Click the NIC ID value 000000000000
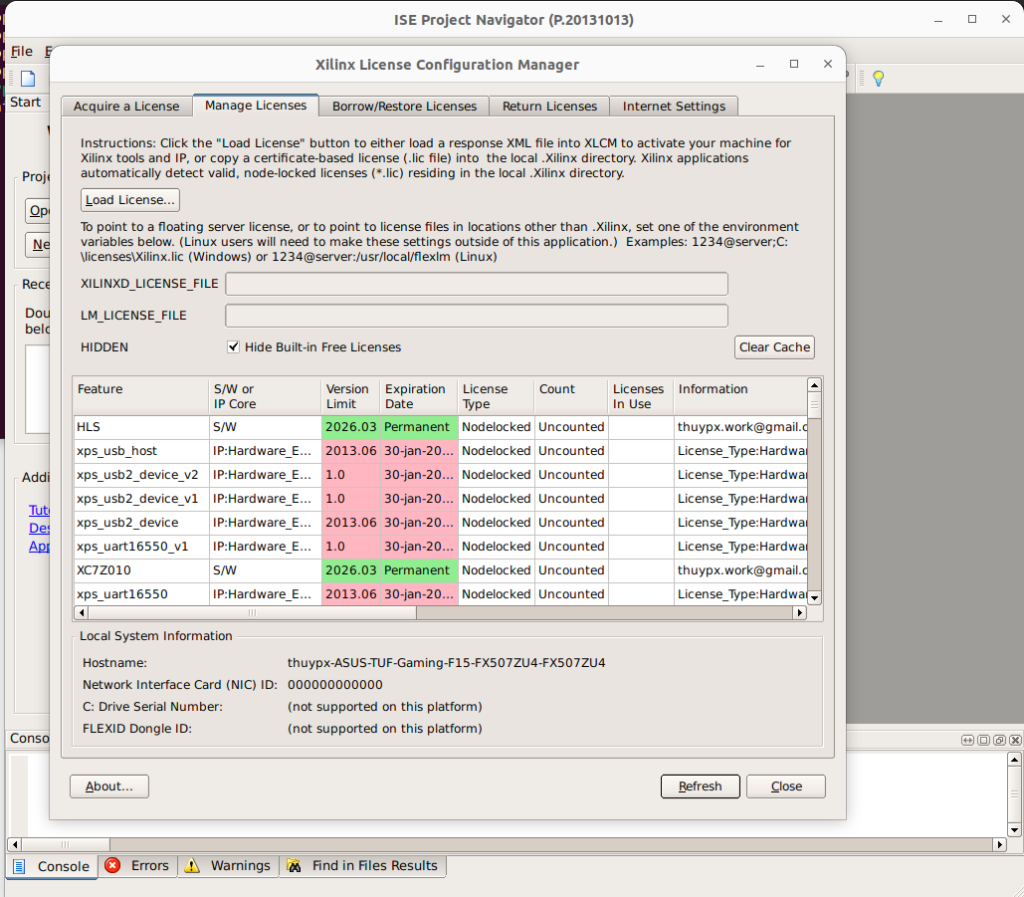Screen dimensions: 1024x897 click(335, 685)
